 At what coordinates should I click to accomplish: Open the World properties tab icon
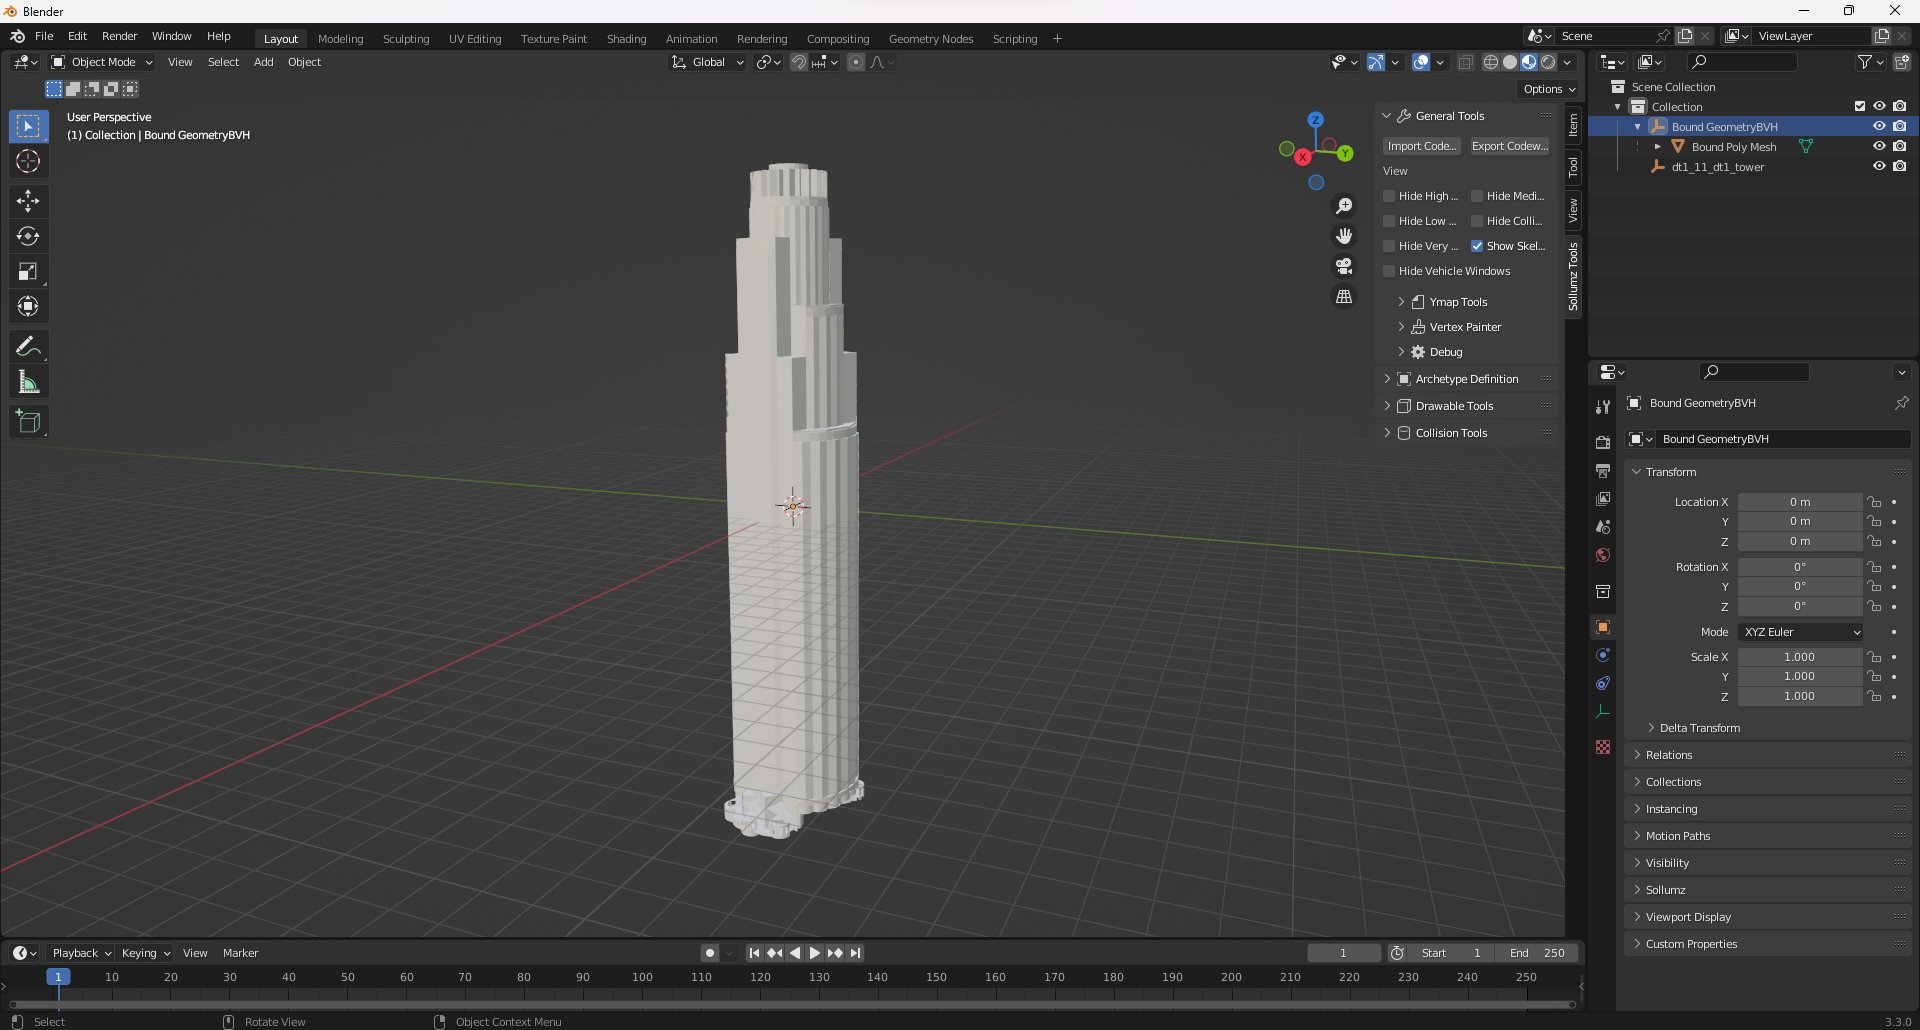pos(1603,555)
